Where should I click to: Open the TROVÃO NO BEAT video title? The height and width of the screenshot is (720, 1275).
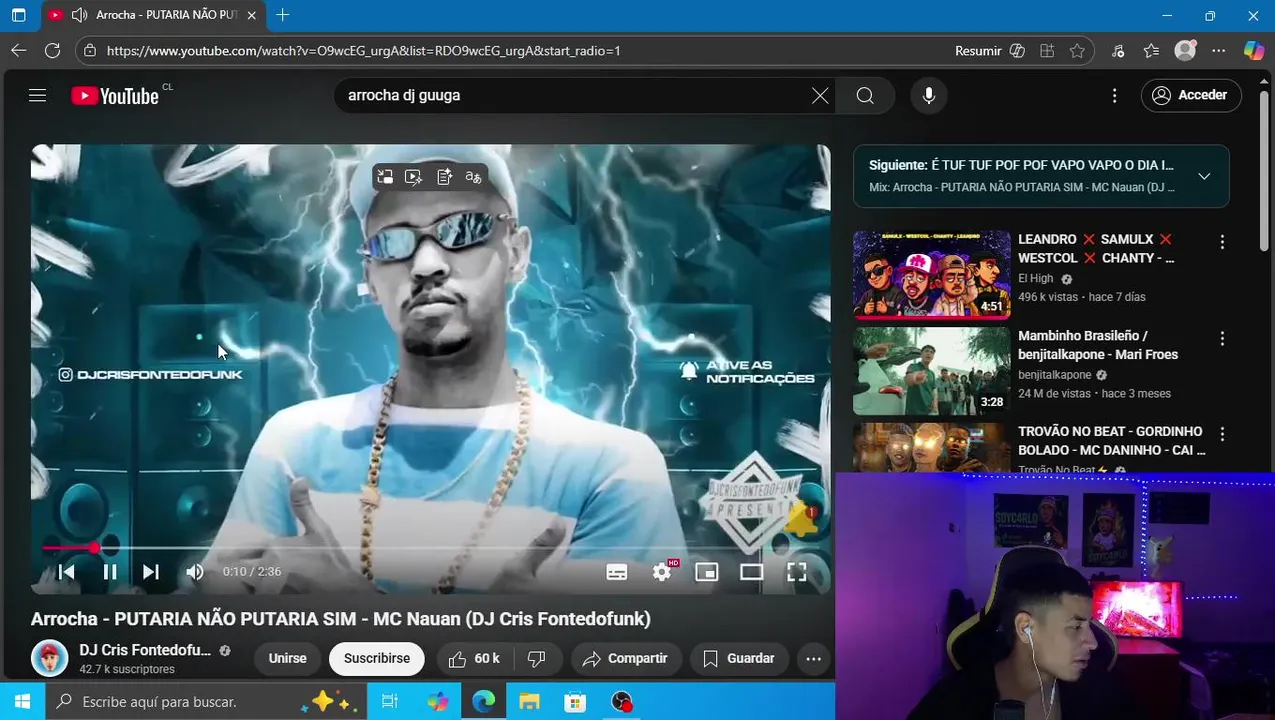1112,441
